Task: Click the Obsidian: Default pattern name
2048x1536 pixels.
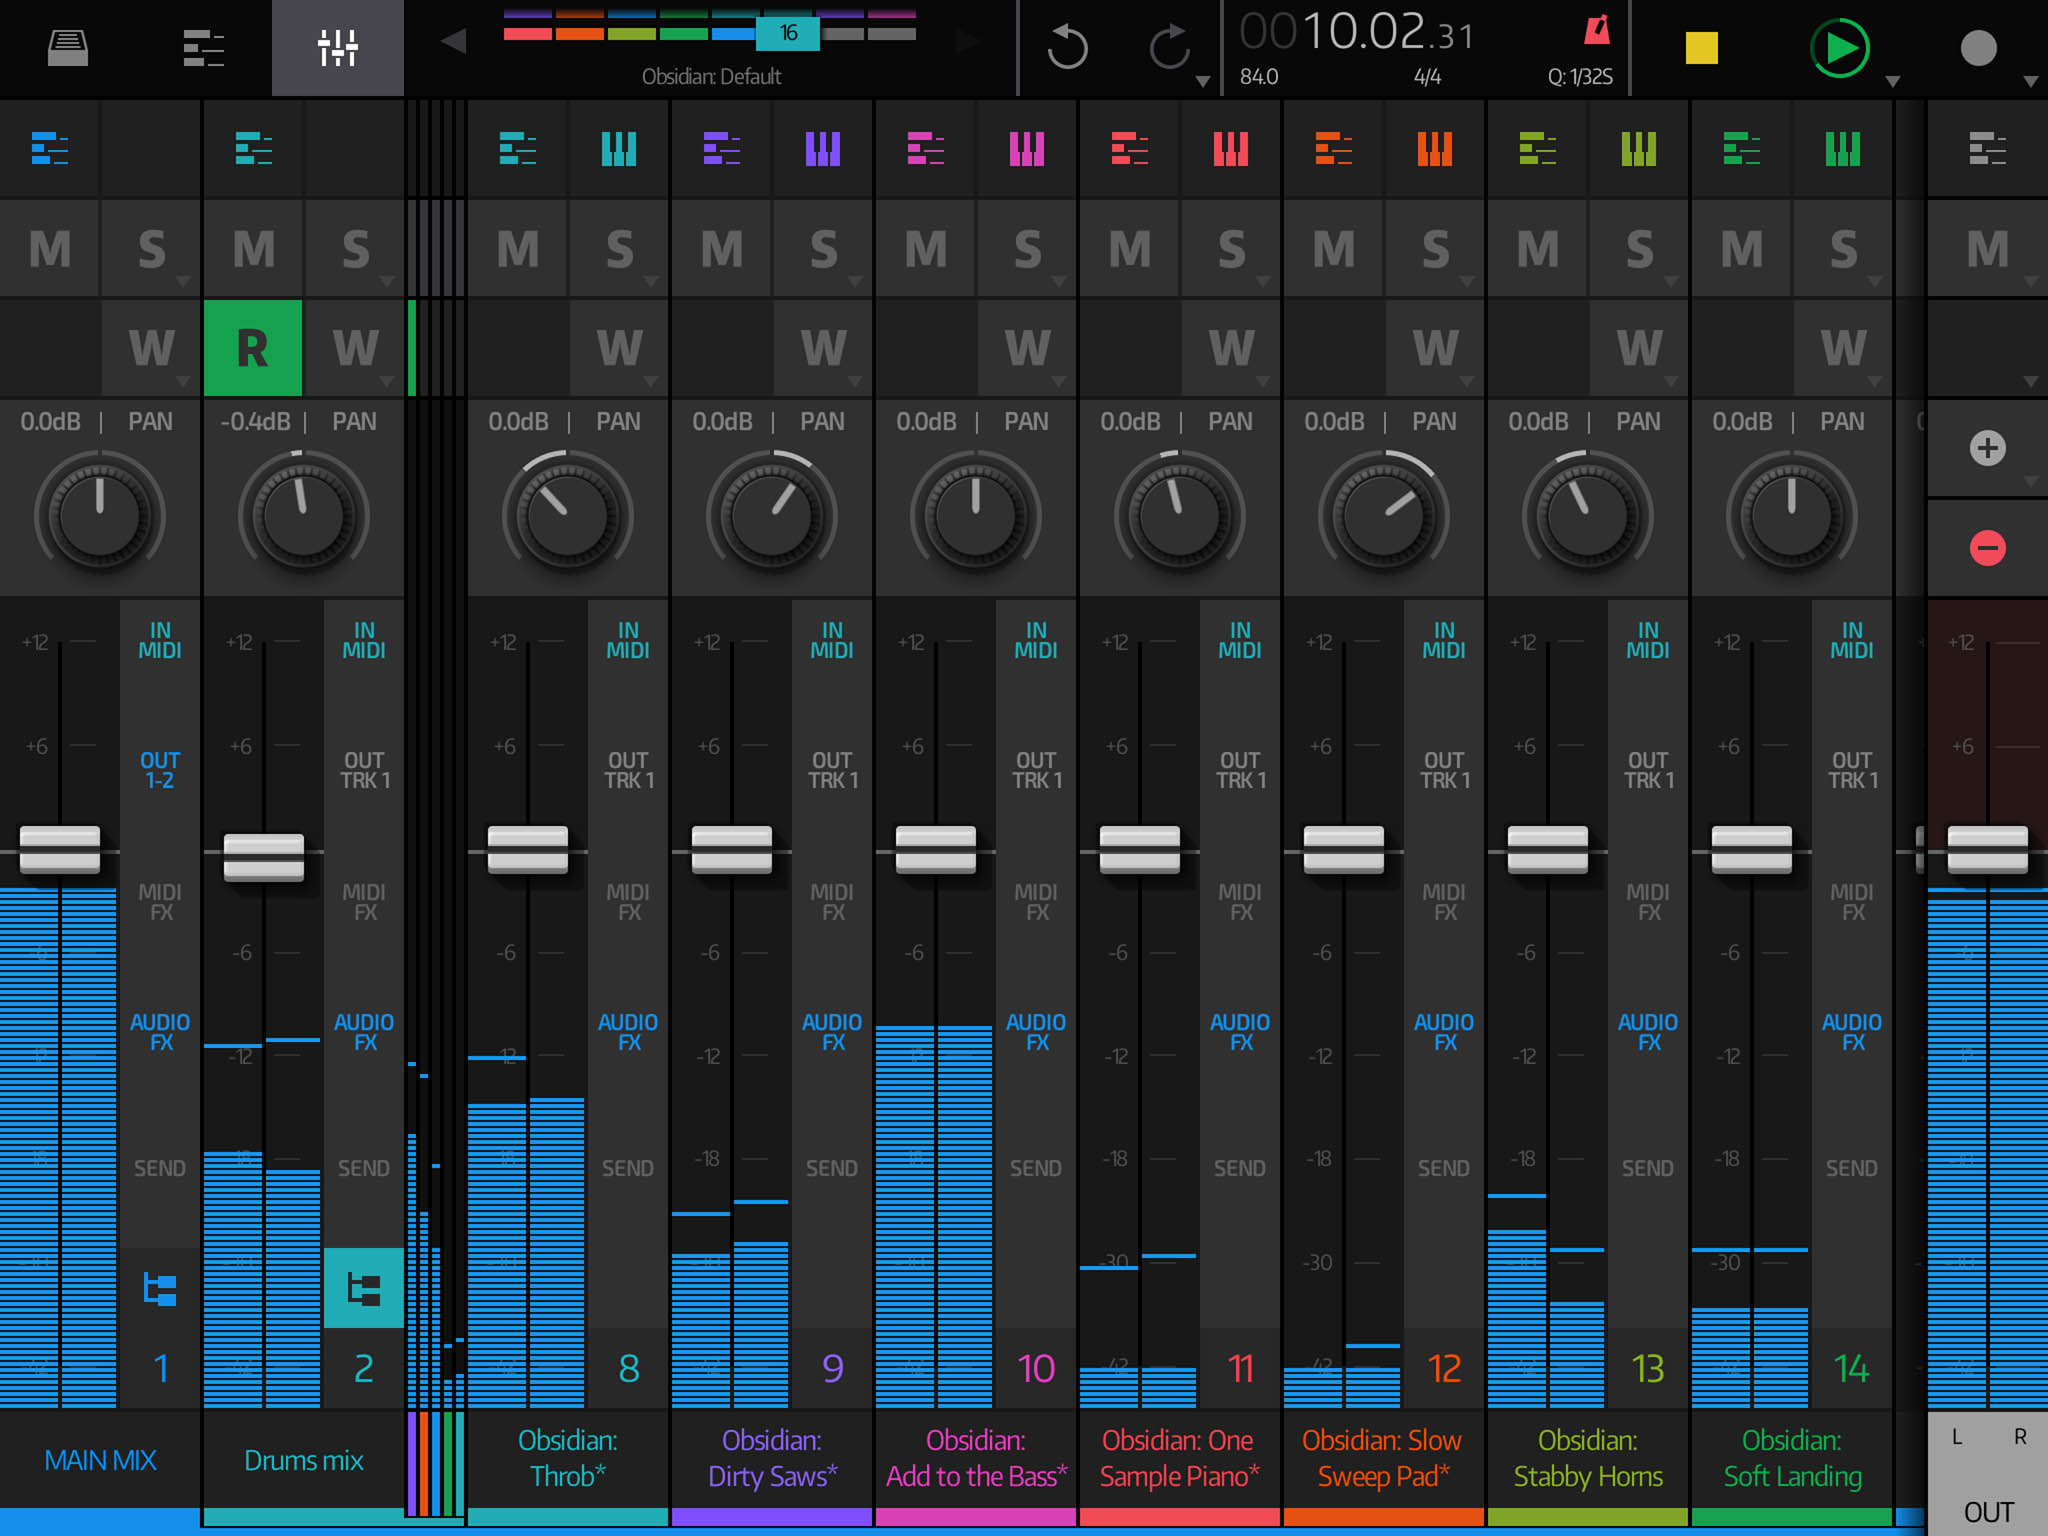Action: tap(713, 76)
